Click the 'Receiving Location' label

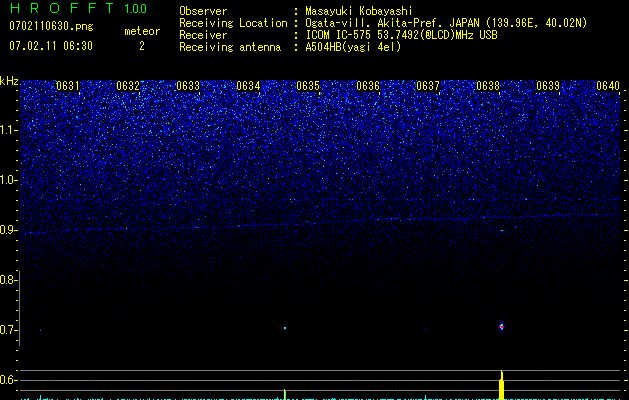[x=233, y=23]
